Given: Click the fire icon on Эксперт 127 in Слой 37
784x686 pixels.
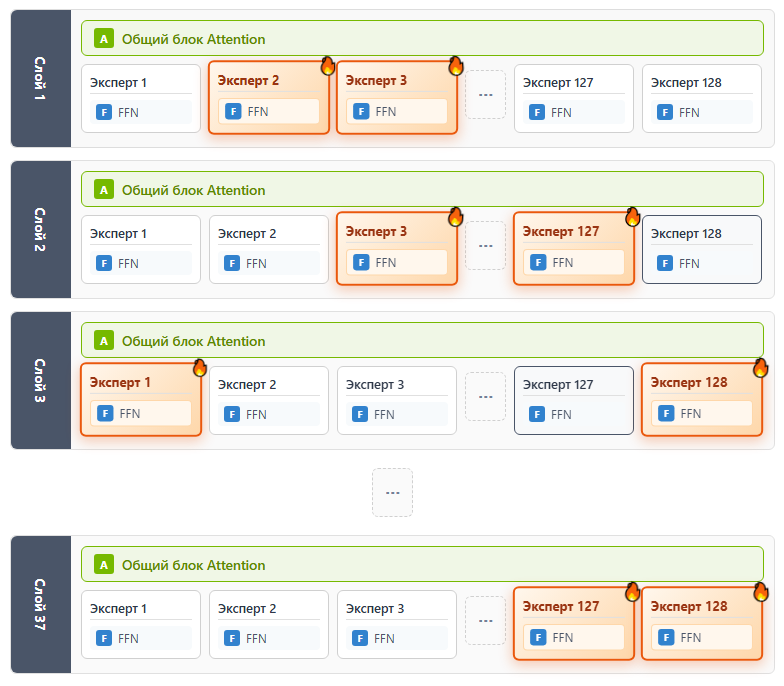Looking at the screenshot, I should tap(632, 592).
